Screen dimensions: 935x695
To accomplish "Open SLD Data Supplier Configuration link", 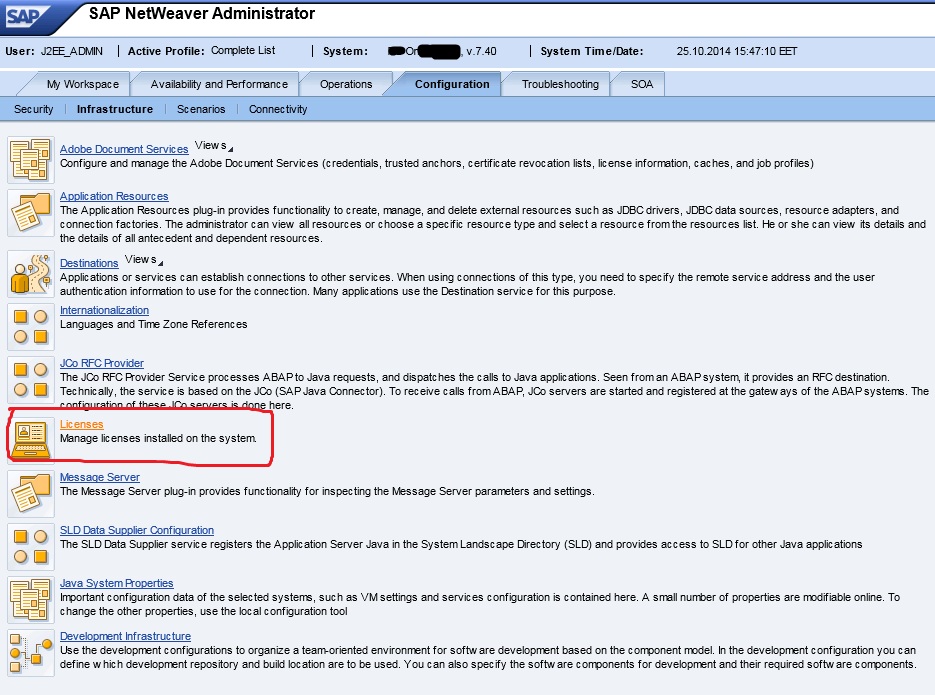I will point(137,530).
